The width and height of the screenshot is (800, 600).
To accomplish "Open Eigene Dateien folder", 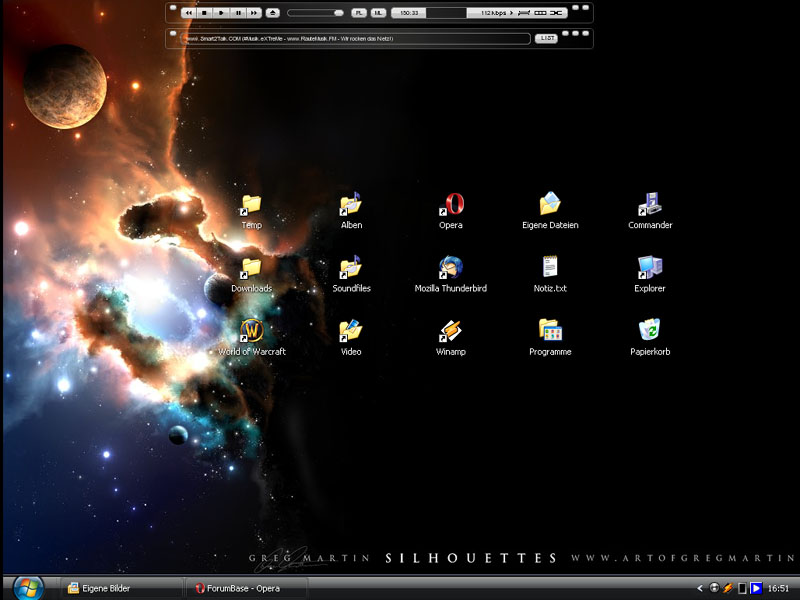I will coord(550,211).
